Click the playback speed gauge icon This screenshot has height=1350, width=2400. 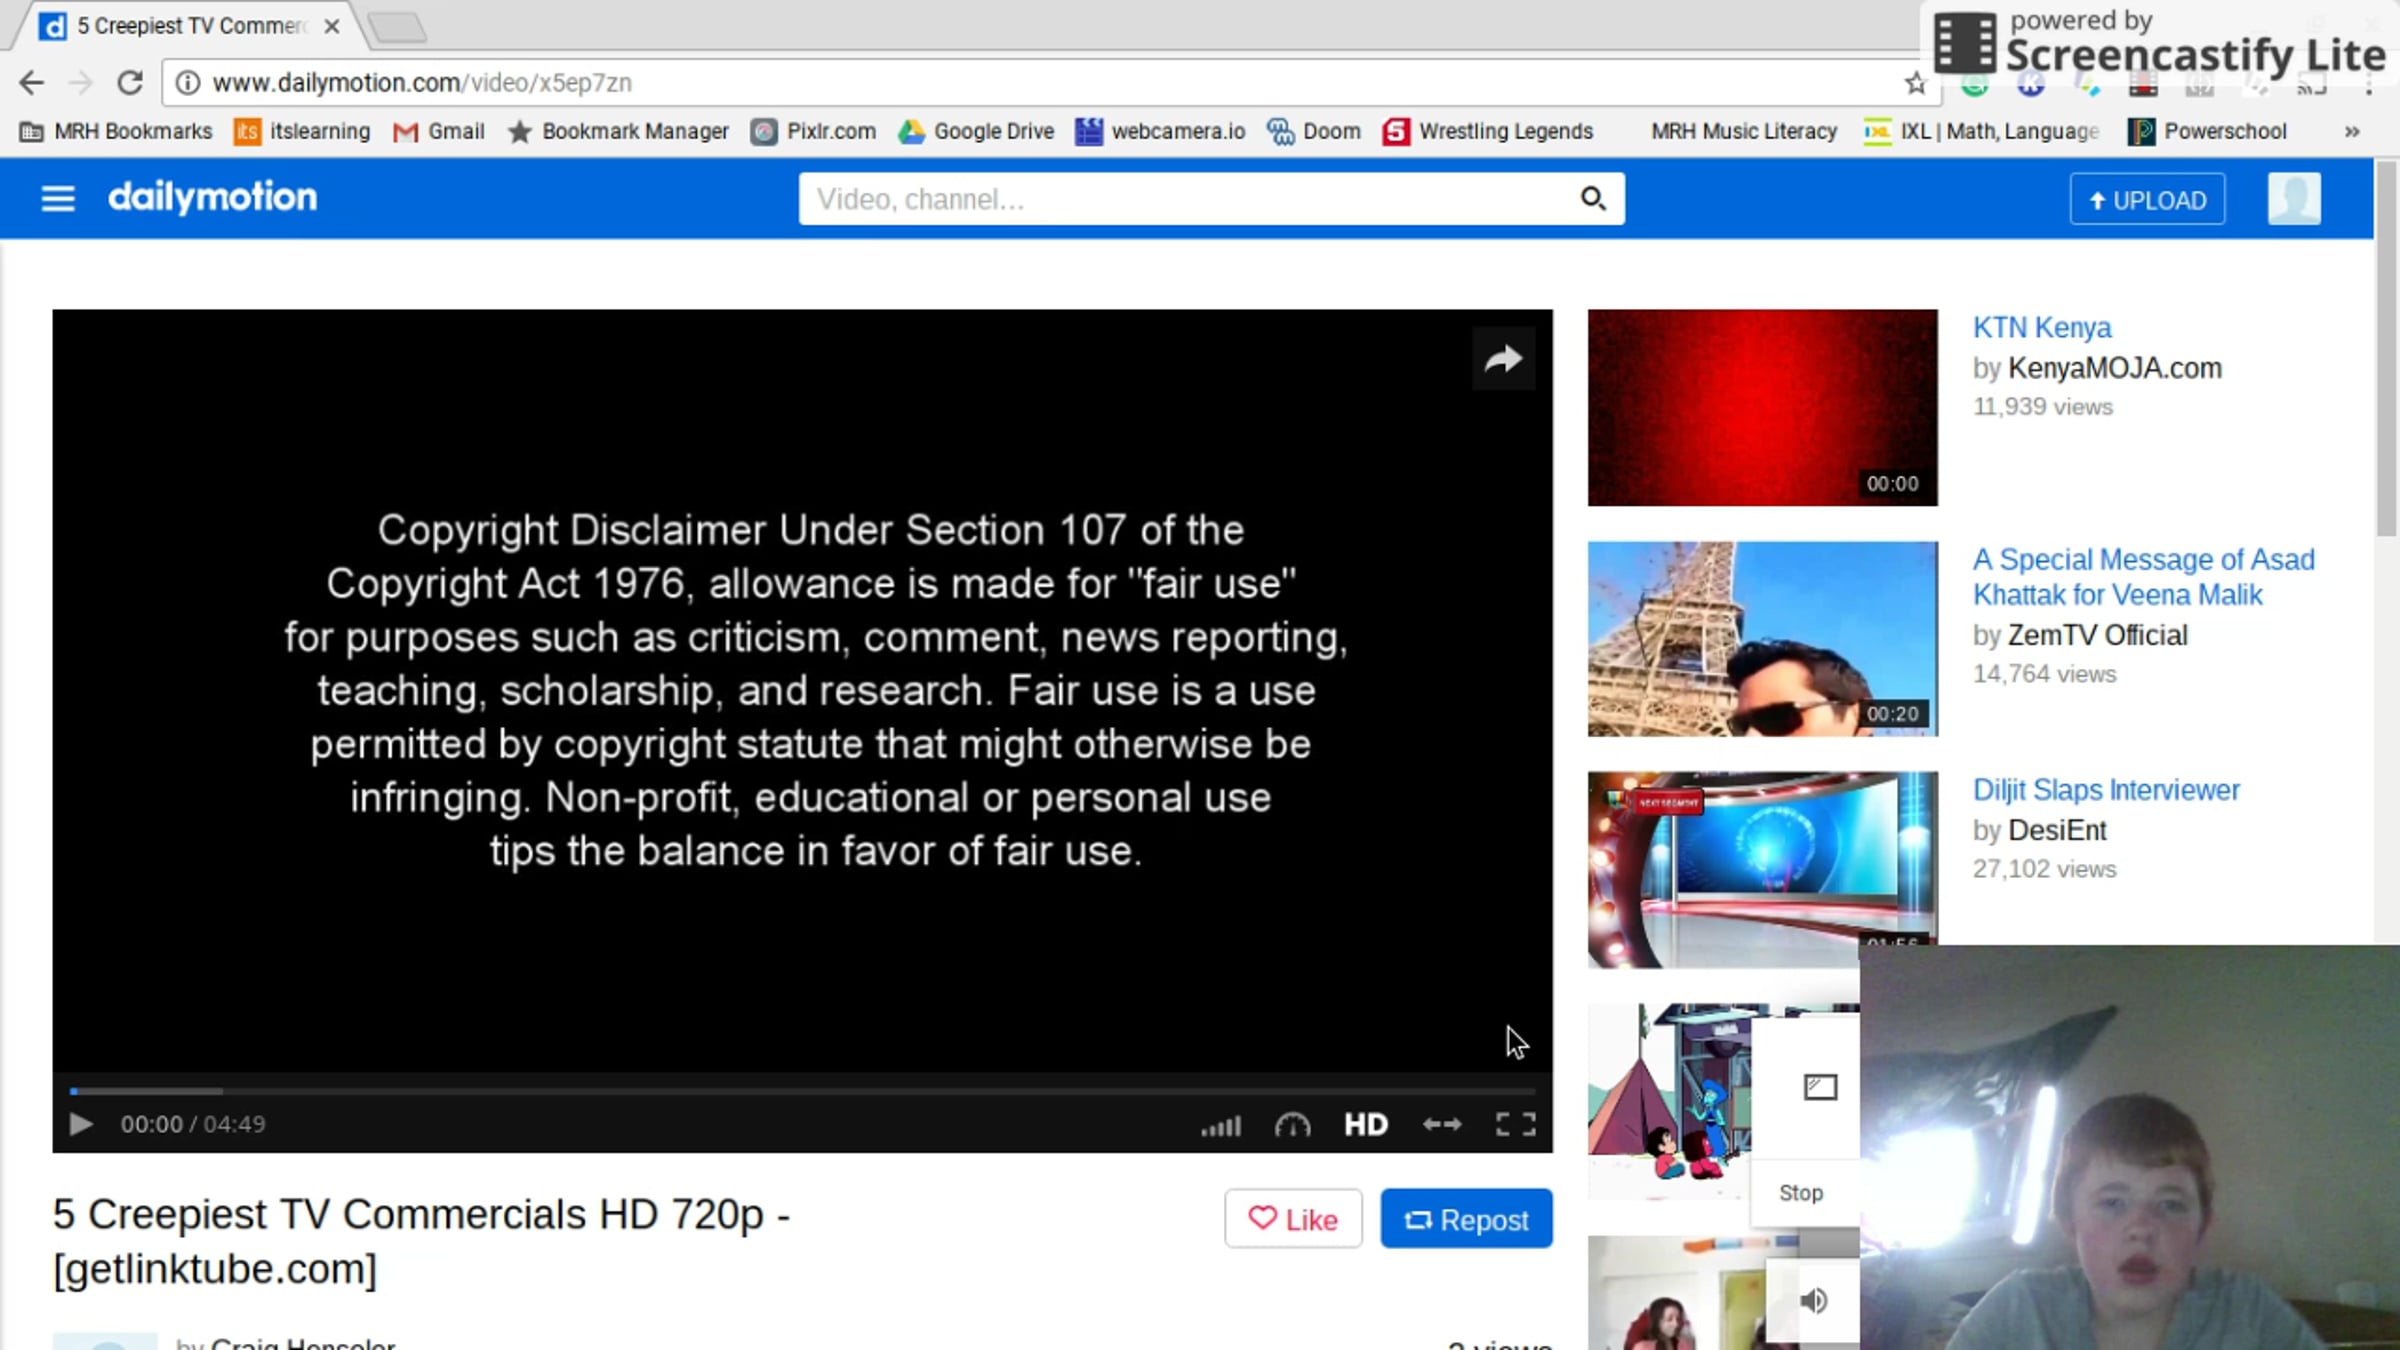[x=1292, y=1125]
